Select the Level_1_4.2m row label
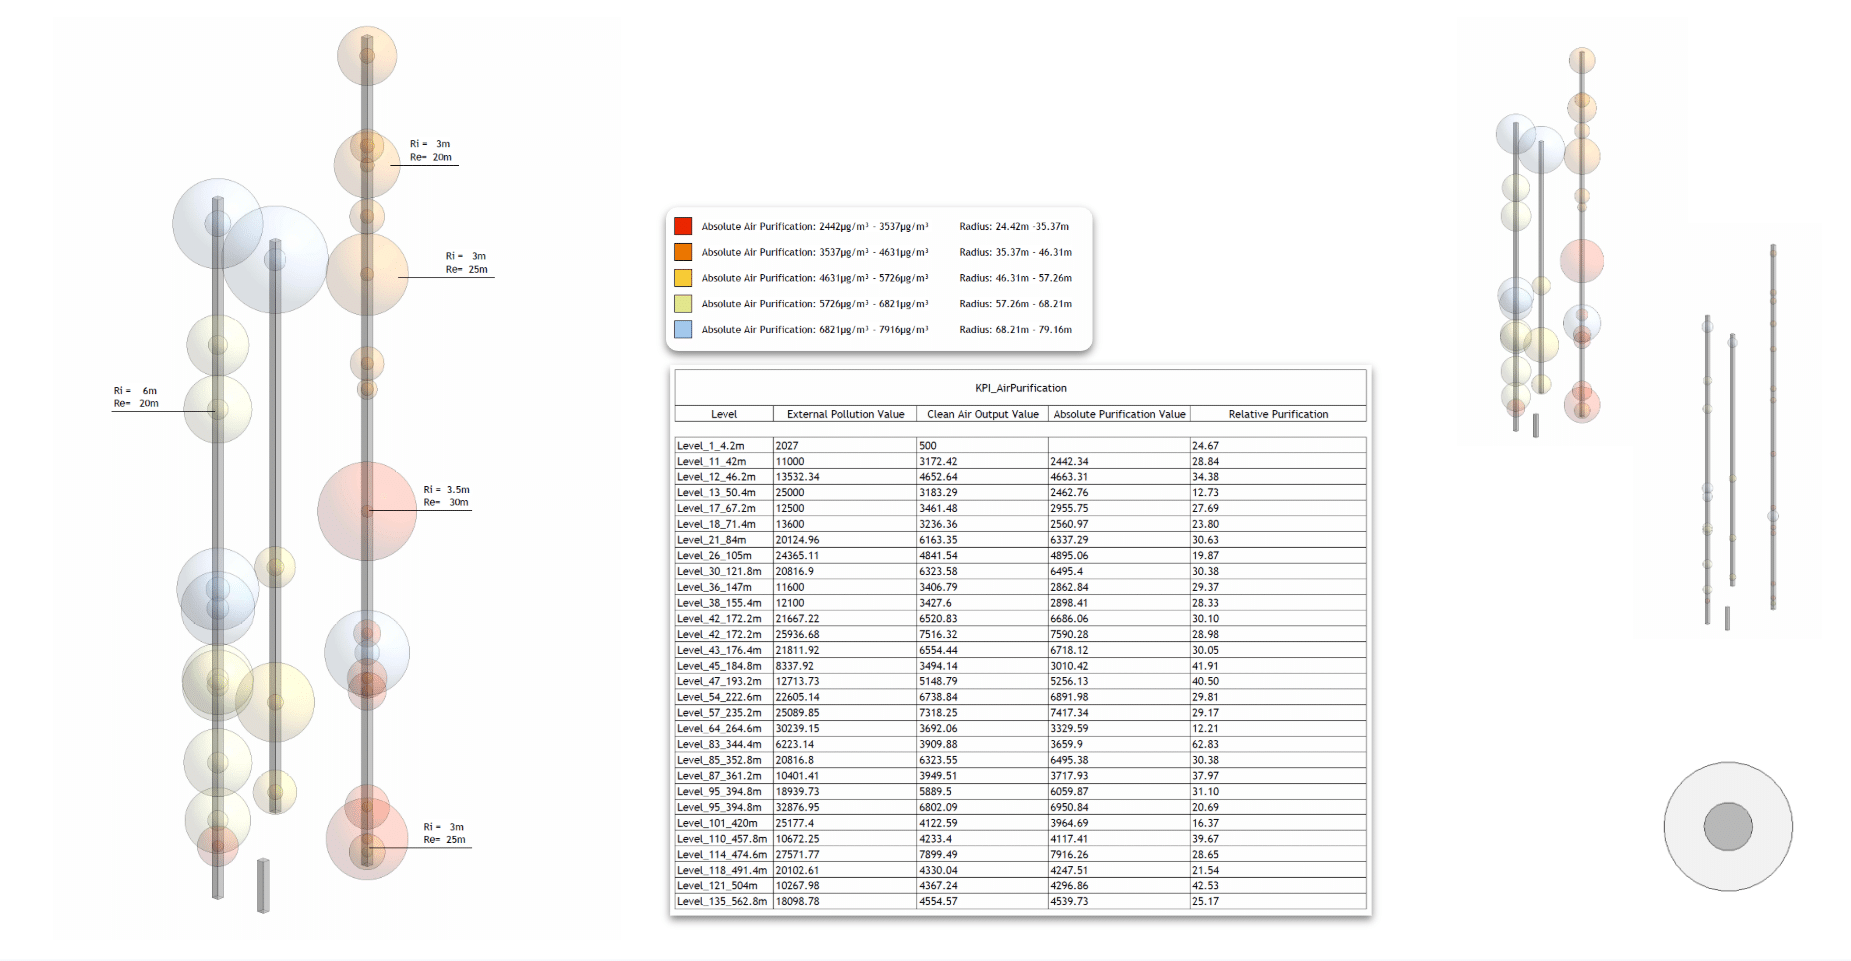Viewport: 1851px width, 961px height. pos(710,446)
